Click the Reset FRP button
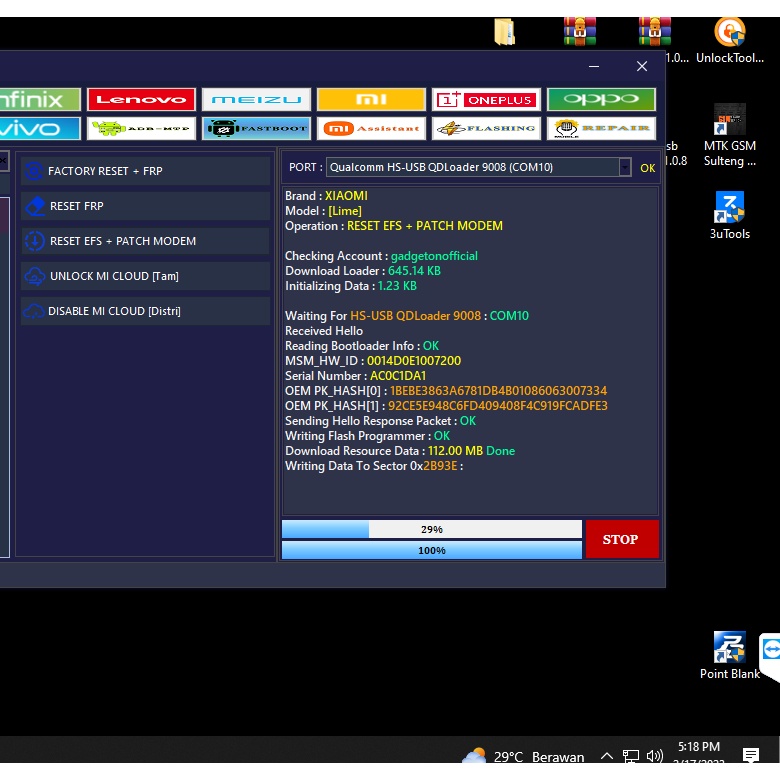This screenshot has width=780, height=780. tap(145, 206)
